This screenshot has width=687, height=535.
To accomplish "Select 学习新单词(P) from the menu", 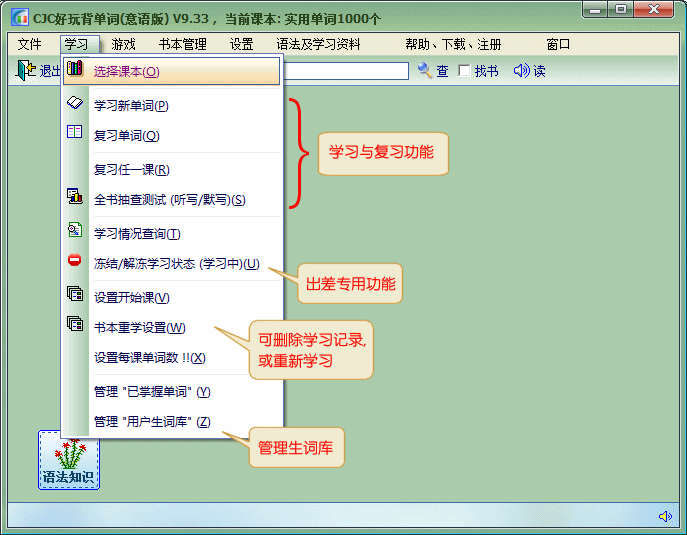I will tap(131, 105).
